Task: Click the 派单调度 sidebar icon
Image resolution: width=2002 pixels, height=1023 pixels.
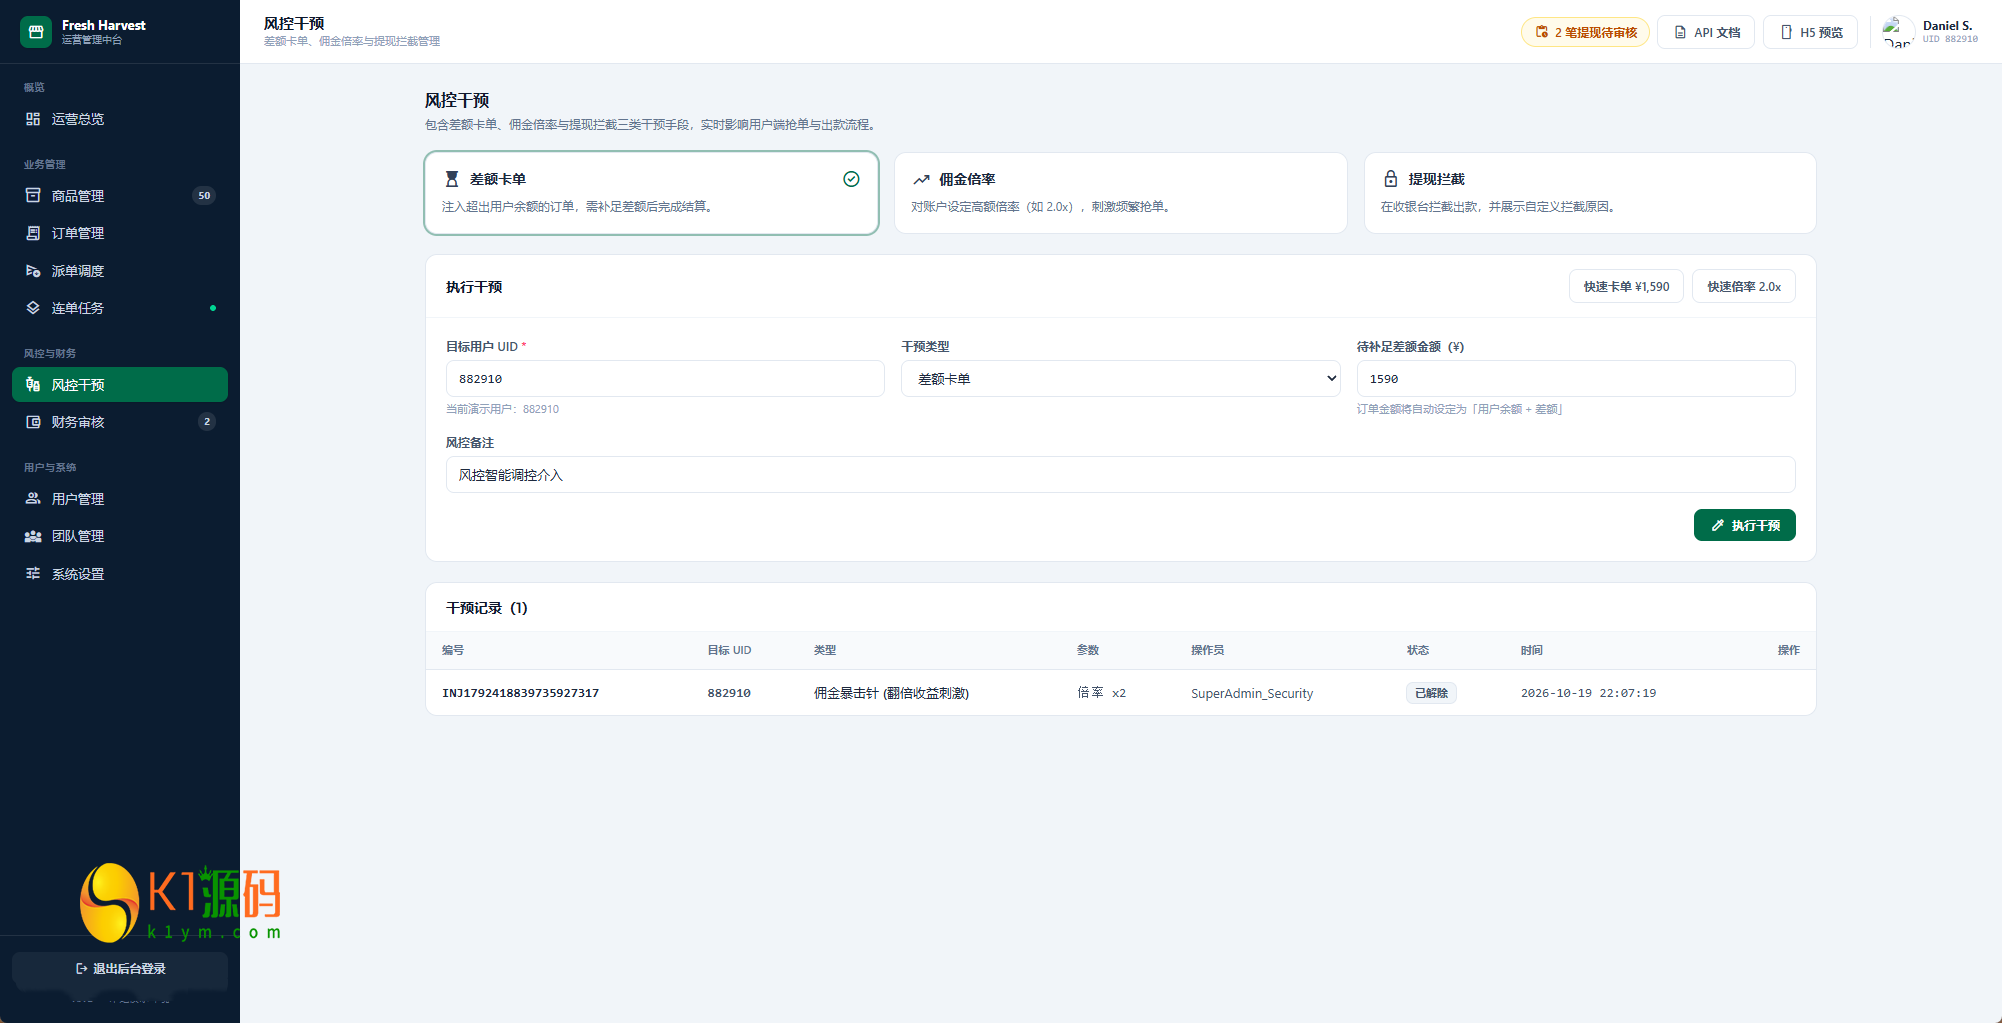Action: click(x=33, y=271)
